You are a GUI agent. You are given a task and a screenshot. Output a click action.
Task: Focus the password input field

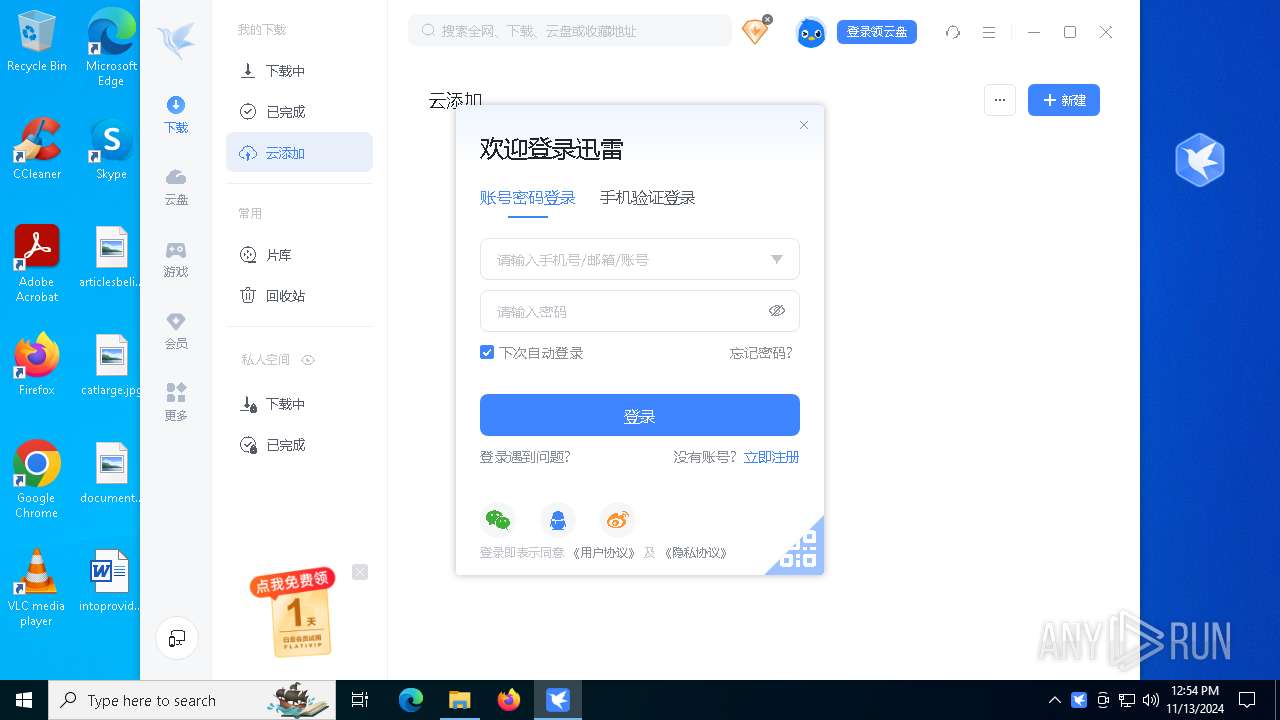click(x=640, y=311)
